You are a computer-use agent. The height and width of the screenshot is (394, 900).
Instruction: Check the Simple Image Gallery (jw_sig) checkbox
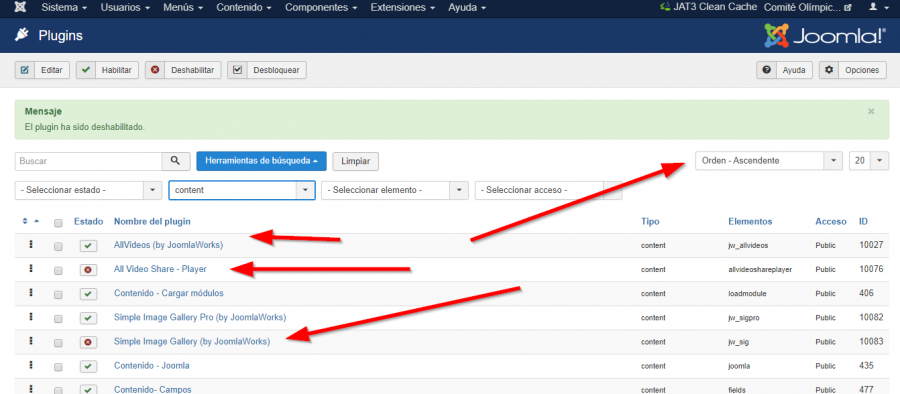pos(58,343)
